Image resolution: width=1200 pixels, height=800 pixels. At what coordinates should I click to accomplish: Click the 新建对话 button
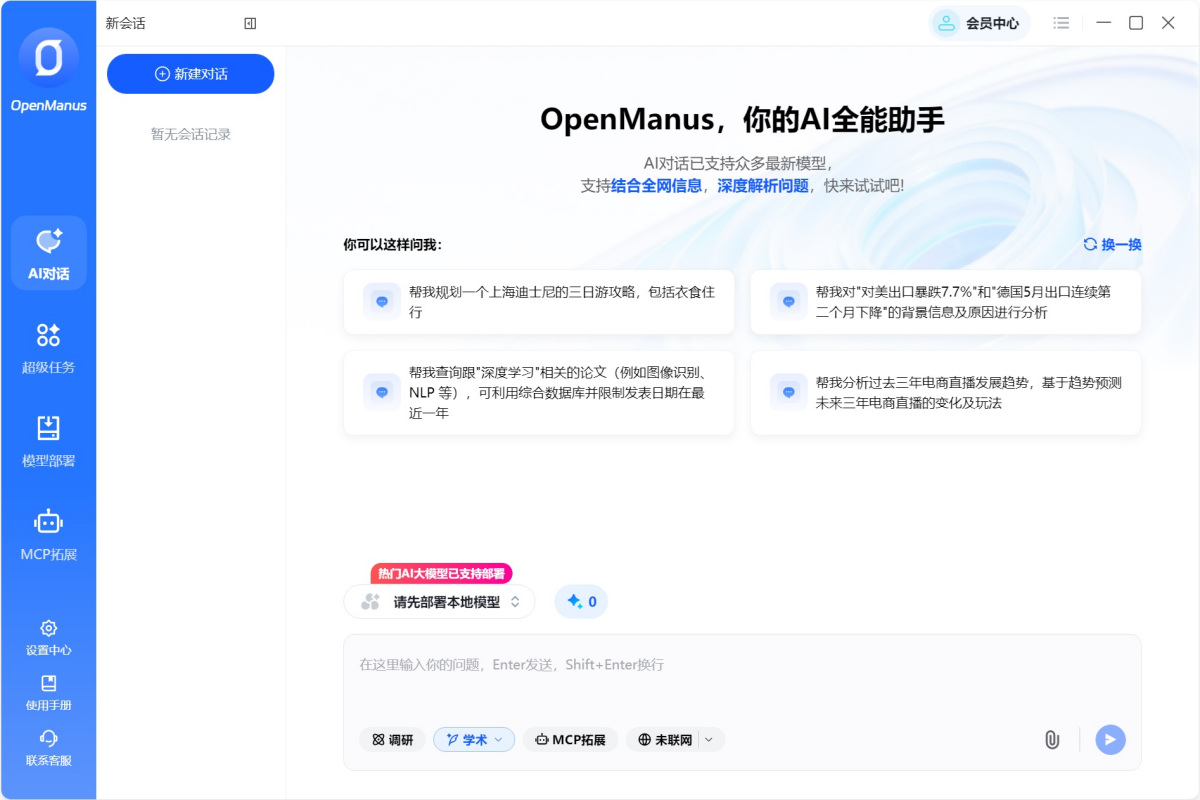tap(190, 74)
